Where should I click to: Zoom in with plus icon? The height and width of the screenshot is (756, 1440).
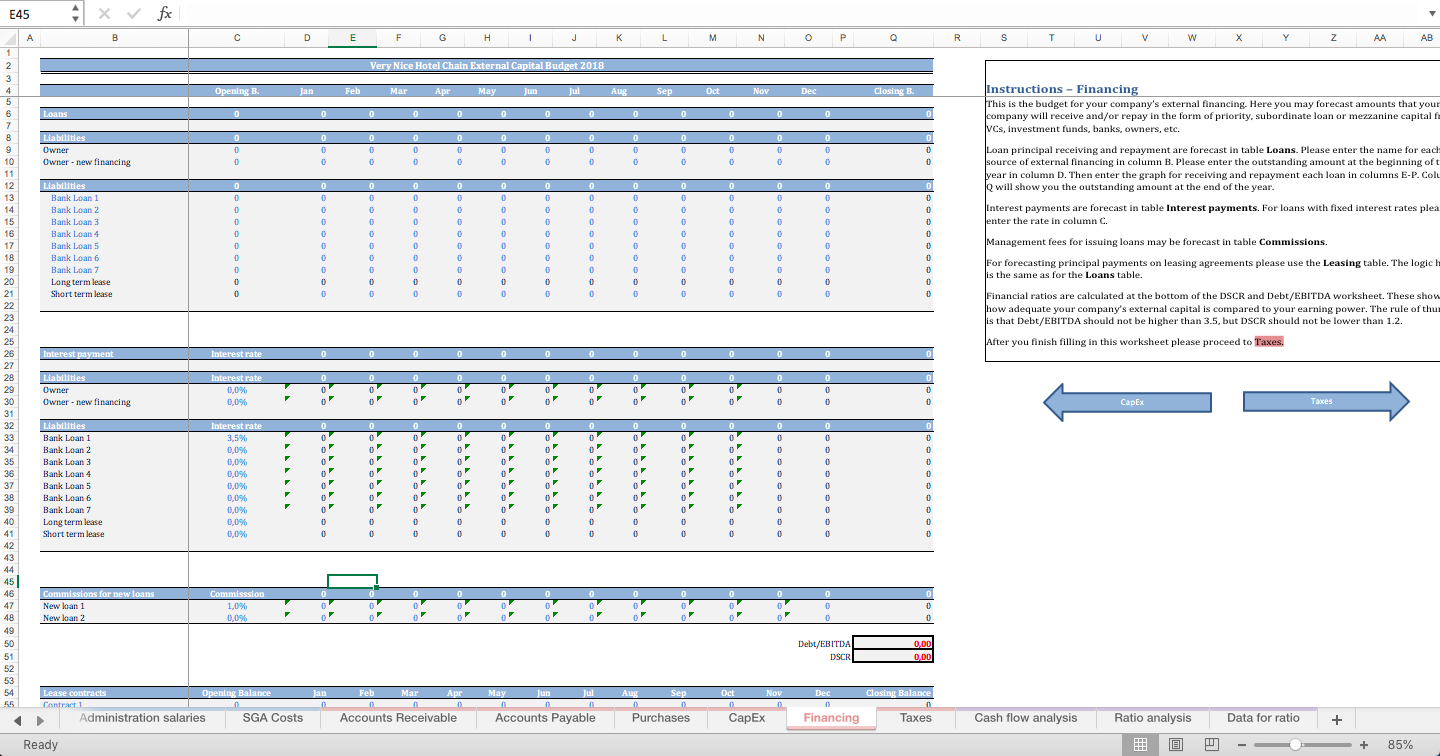coord(1363,744)
